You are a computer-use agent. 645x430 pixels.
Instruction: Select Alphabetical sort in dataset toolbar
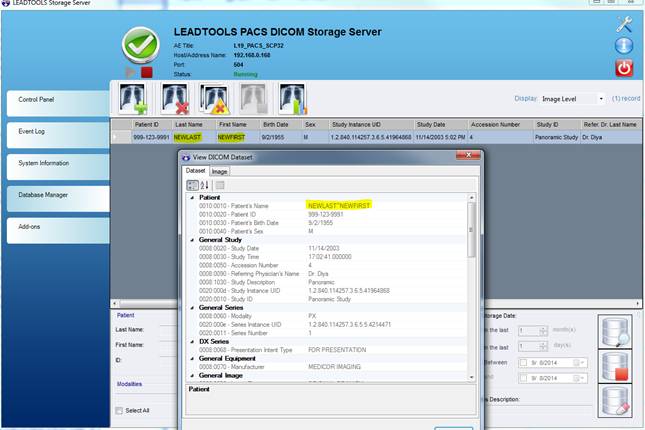pos(204,185)
